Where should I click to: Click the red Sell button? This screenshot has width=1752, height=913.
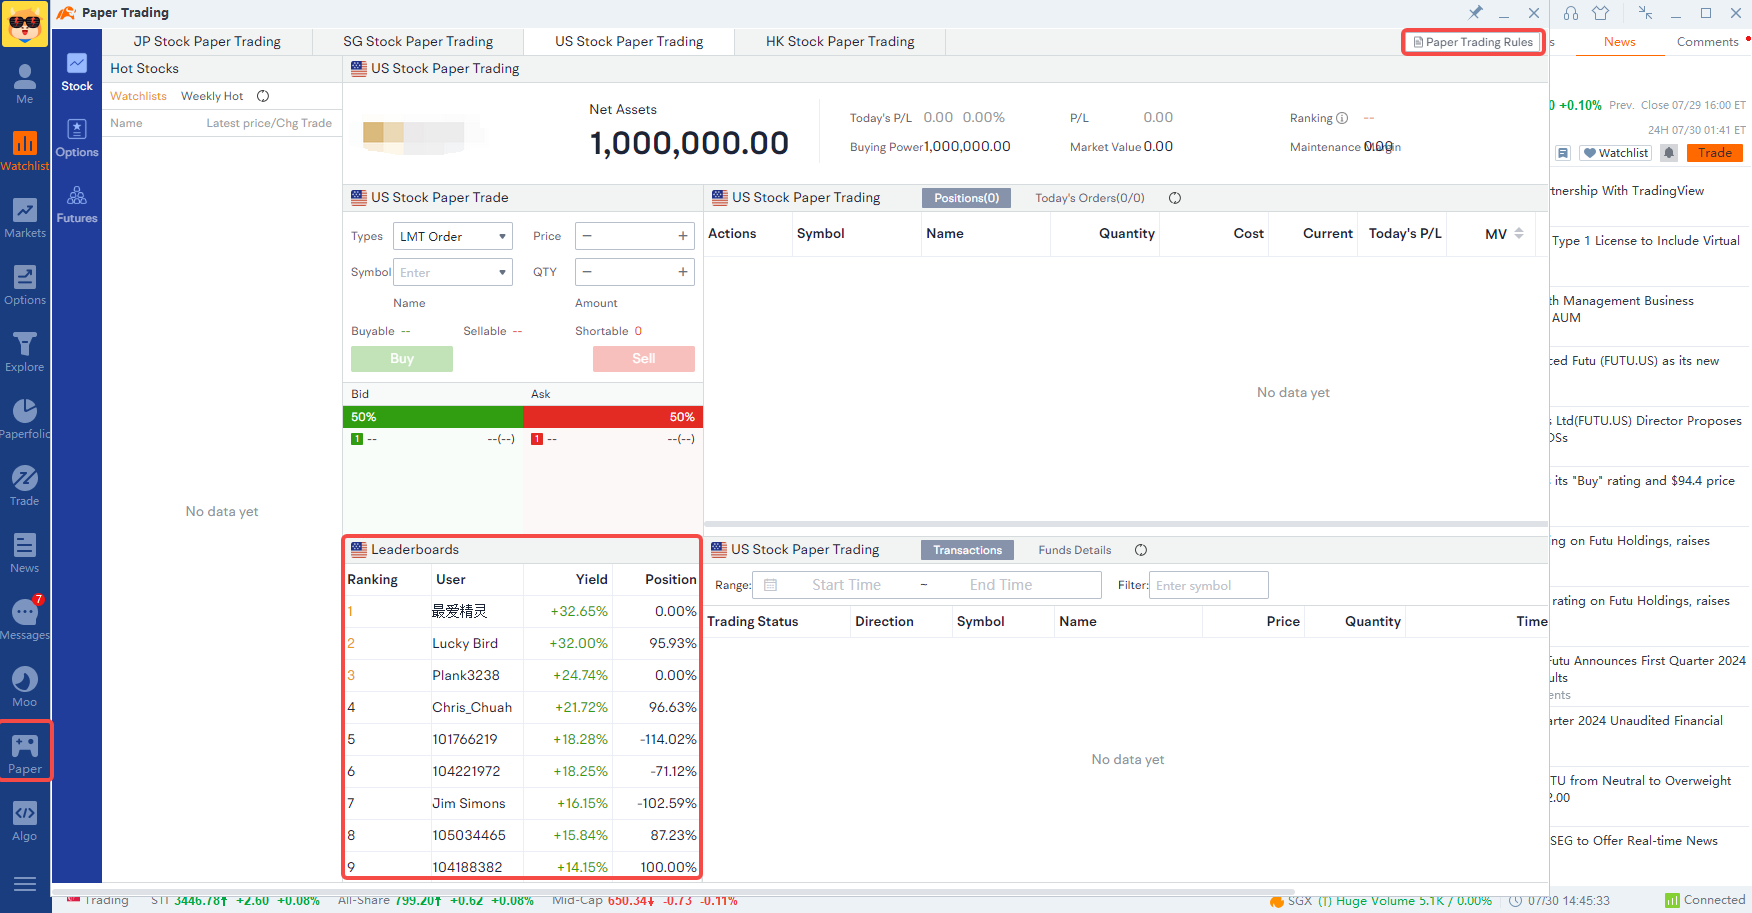644,359
